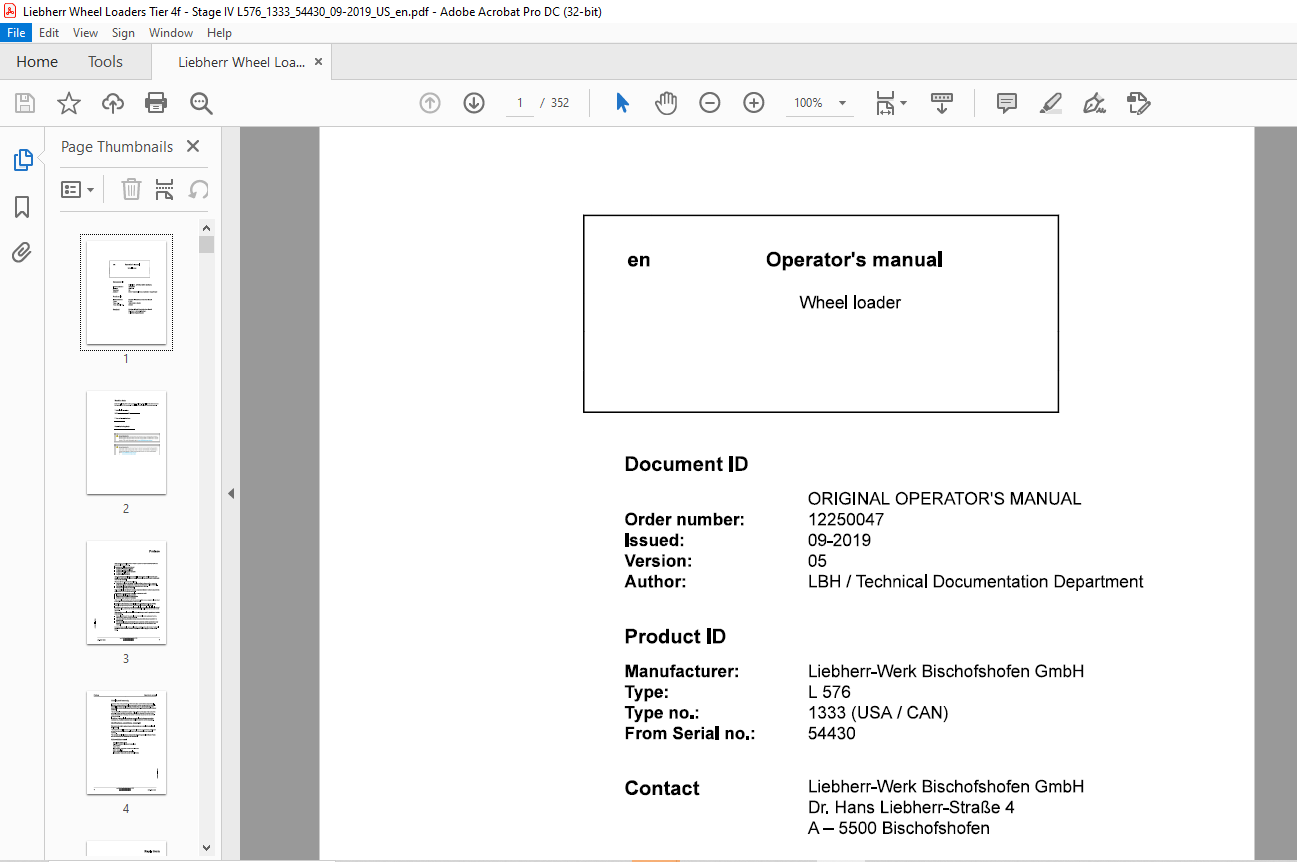Viewport: 1297px width, 862px height.
Task: Click order number value 12250047
Action: 846,519
